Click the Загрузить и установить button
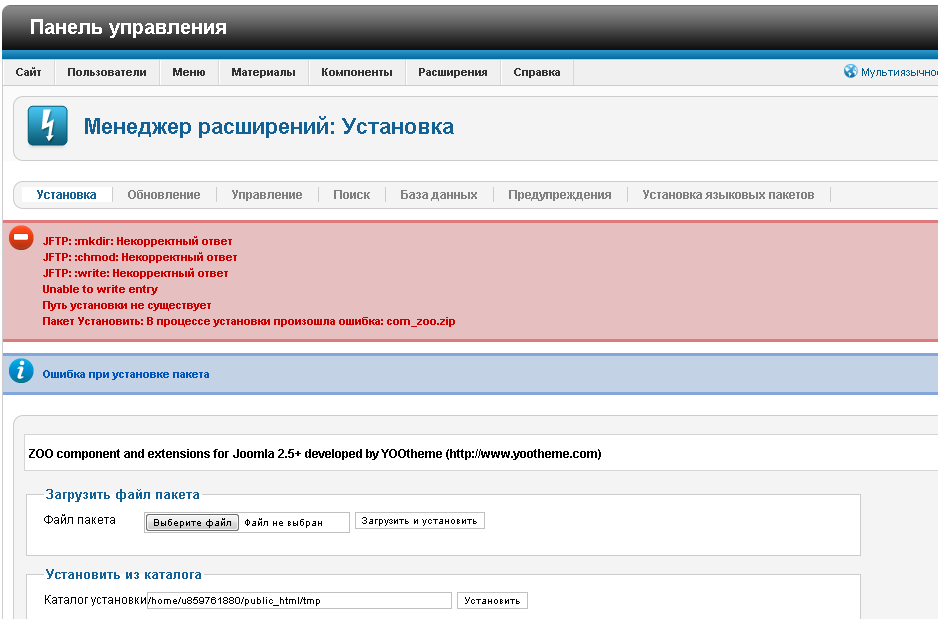The width and height of the screenshot is (938, 619). (x=419, y=521)
